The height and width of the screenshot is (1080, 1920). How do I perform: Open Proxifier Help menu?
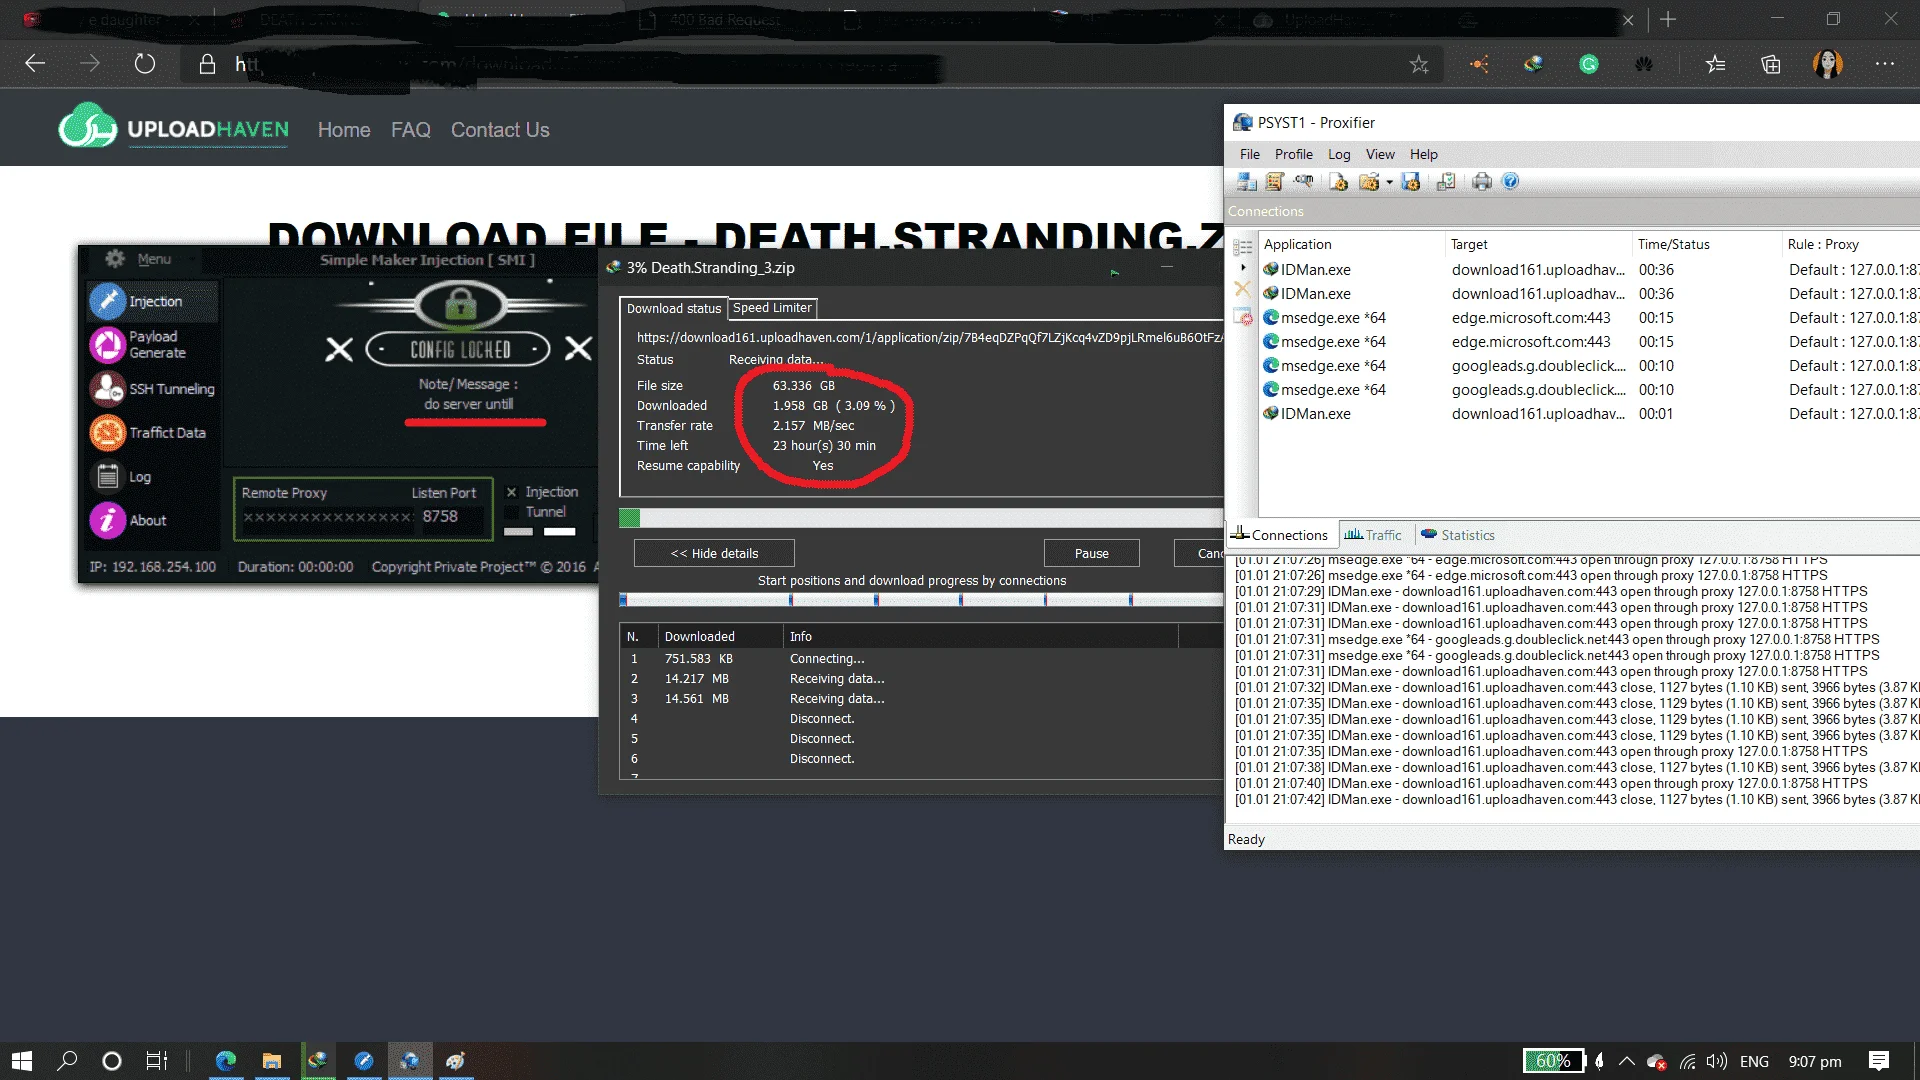click(x=1424, y=154)
